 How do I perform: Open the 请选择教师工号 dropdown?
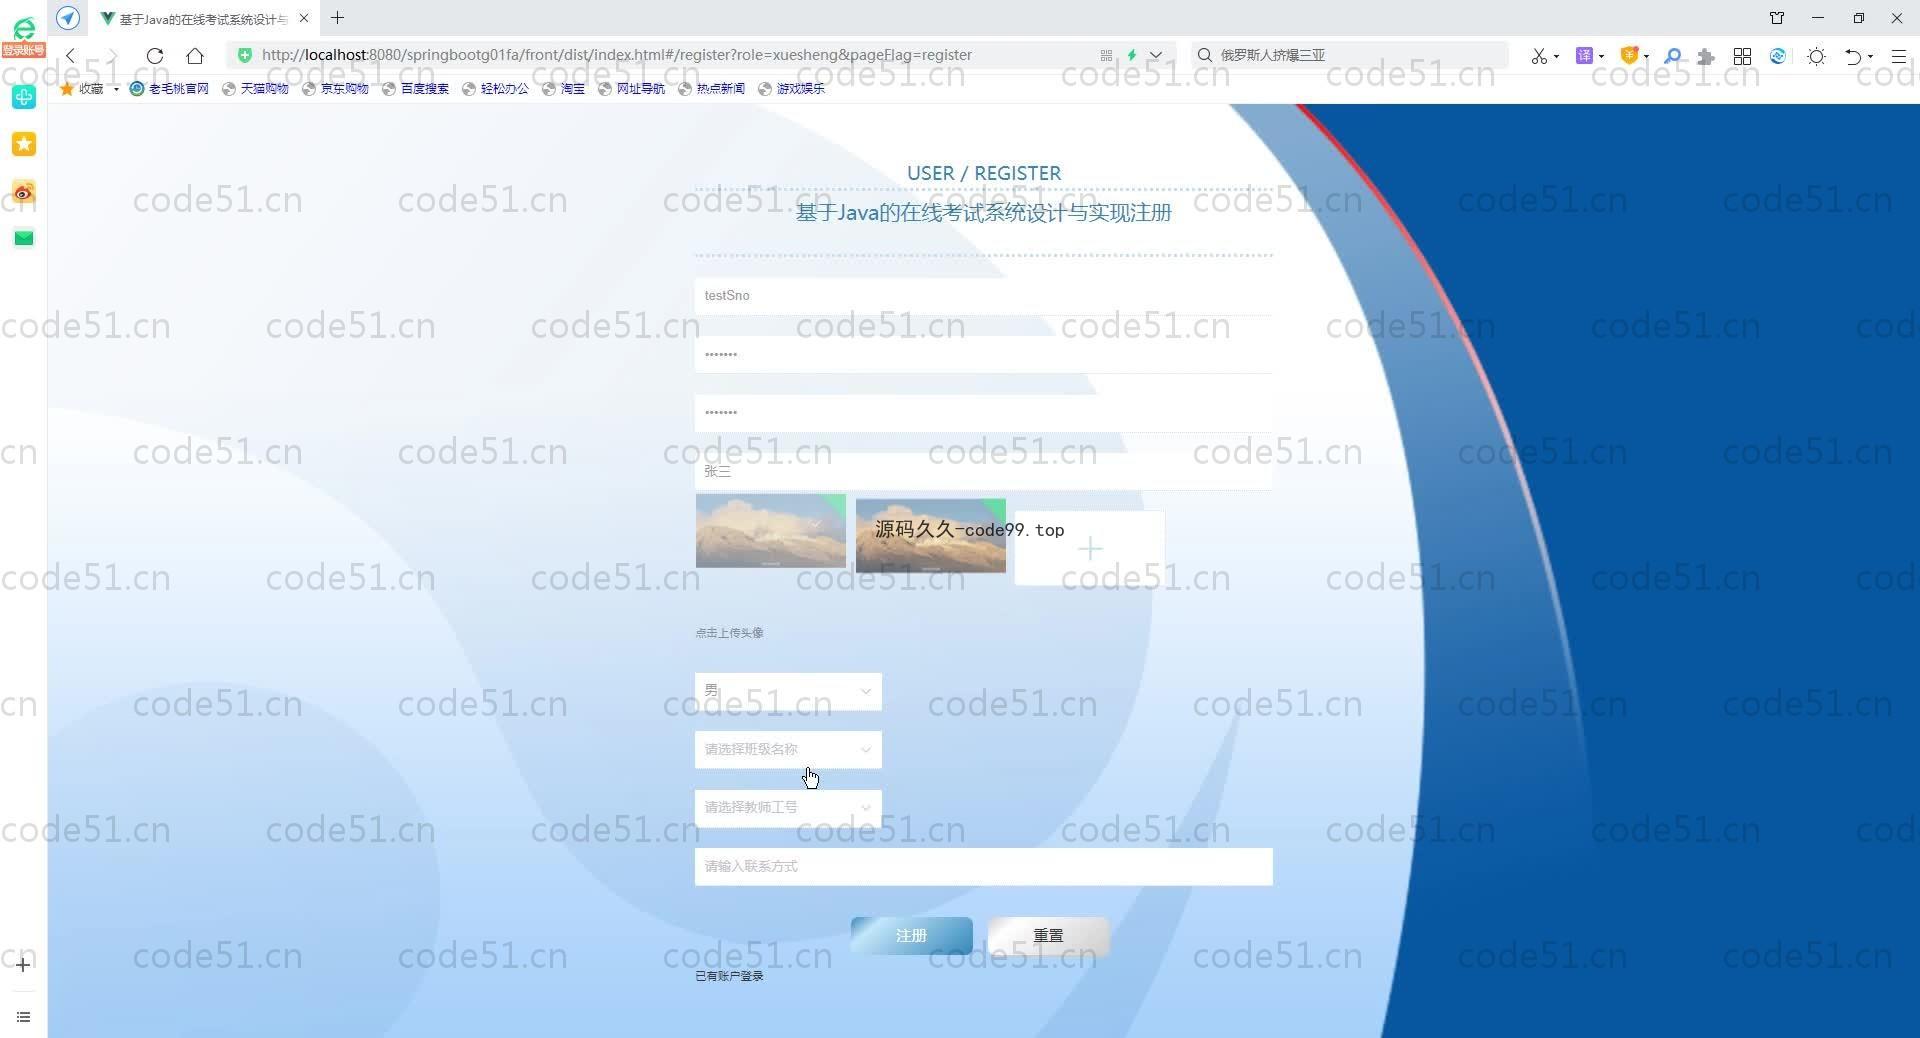click(788, 807)
